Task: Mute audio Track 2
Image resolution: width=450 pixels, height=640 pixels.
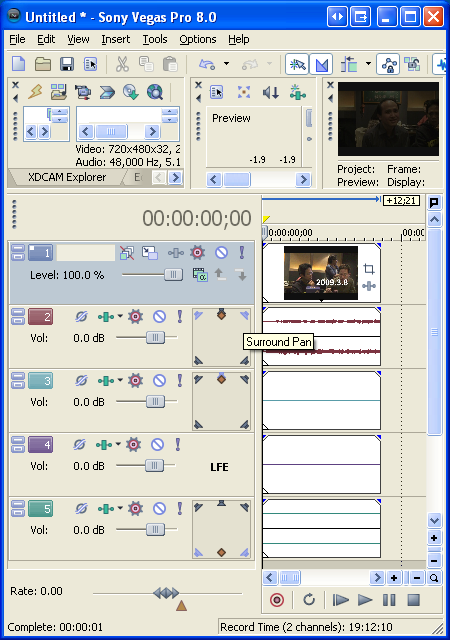Action: [x=159, y=316]
